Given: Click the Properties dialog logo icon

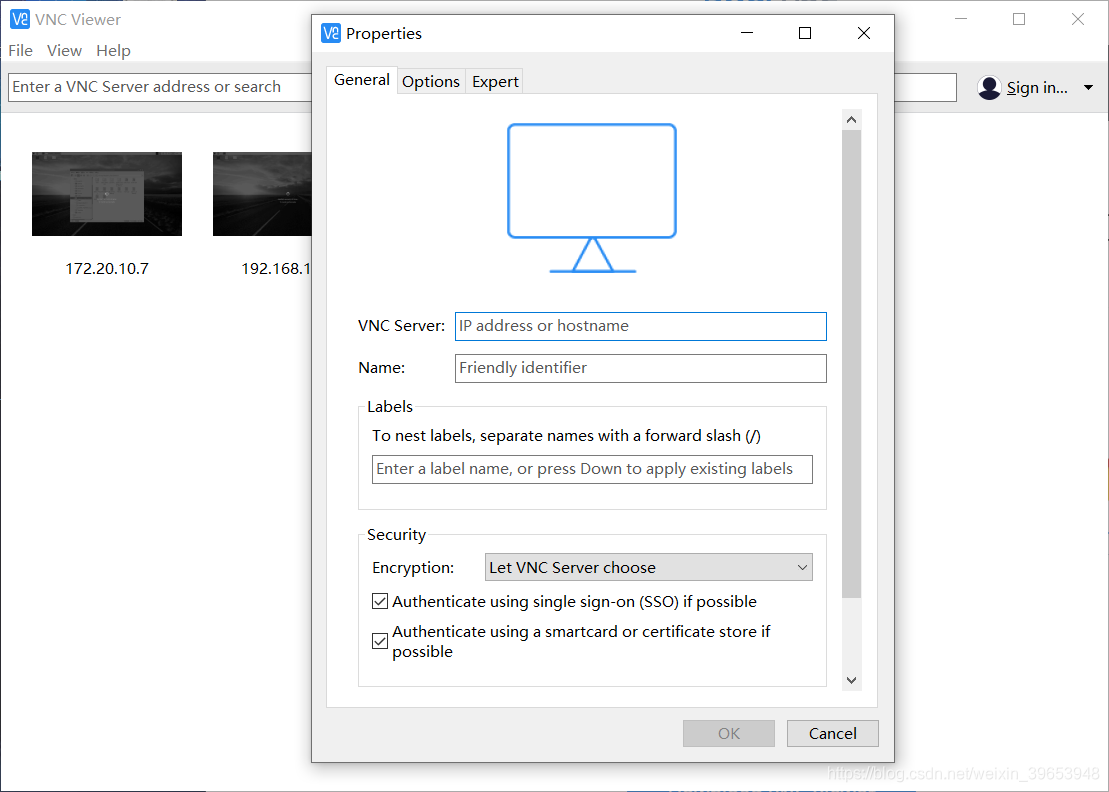Looking at the screenshot, I should tap(330, 33).
